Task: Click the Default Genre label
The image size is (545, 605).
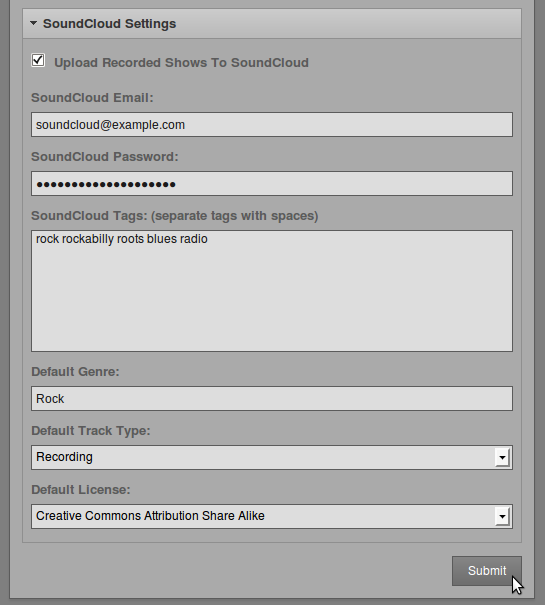Action: (x=75, y=372)
